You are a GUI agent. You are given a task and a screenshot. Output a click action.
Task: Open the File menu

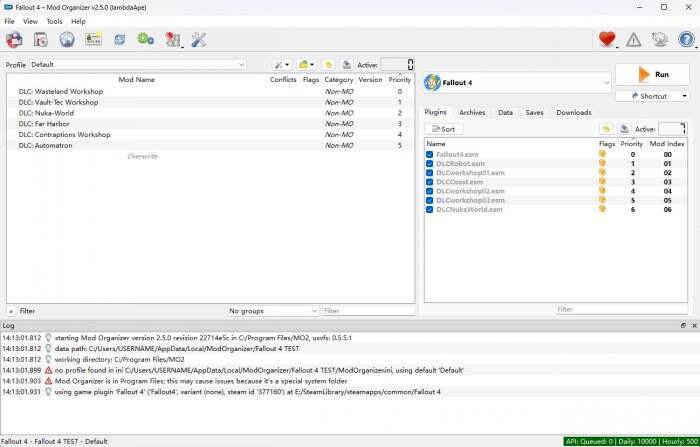9,21
